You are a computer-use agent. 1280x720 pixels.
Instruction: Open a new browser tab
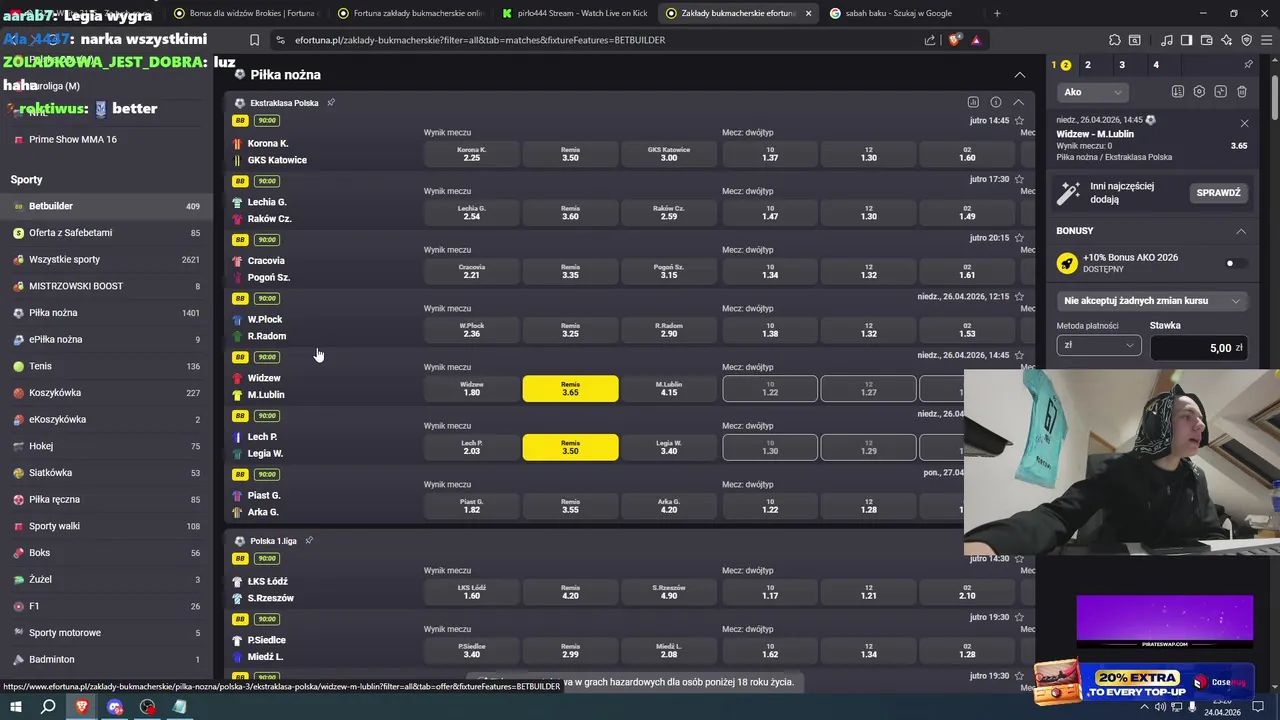point(997,13)
